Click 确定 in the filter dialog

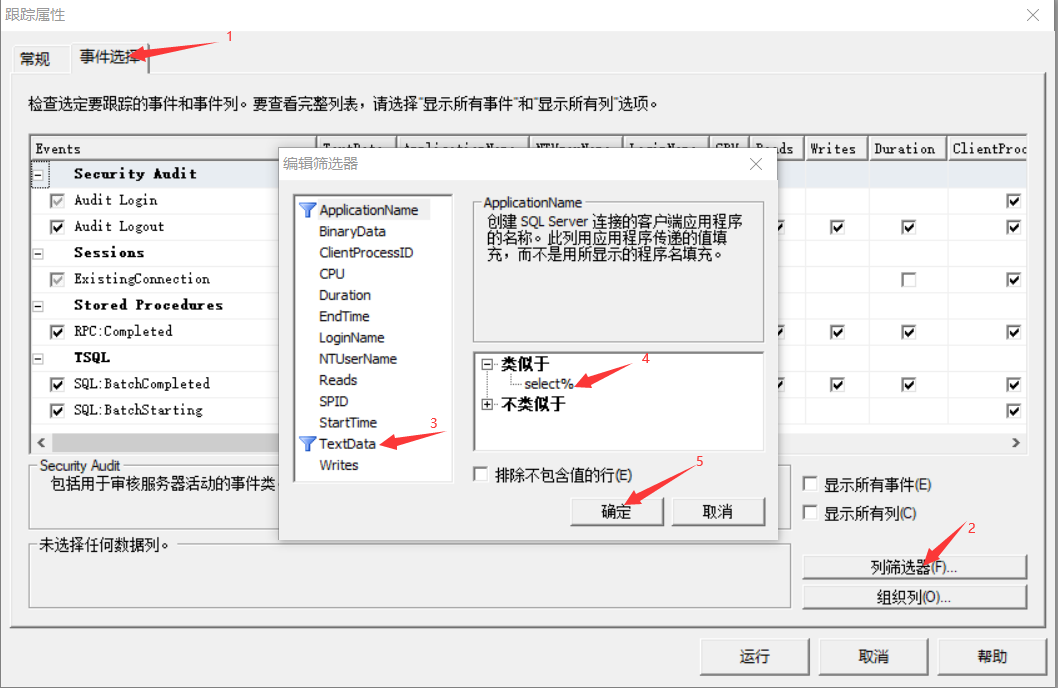click(617, 511)
